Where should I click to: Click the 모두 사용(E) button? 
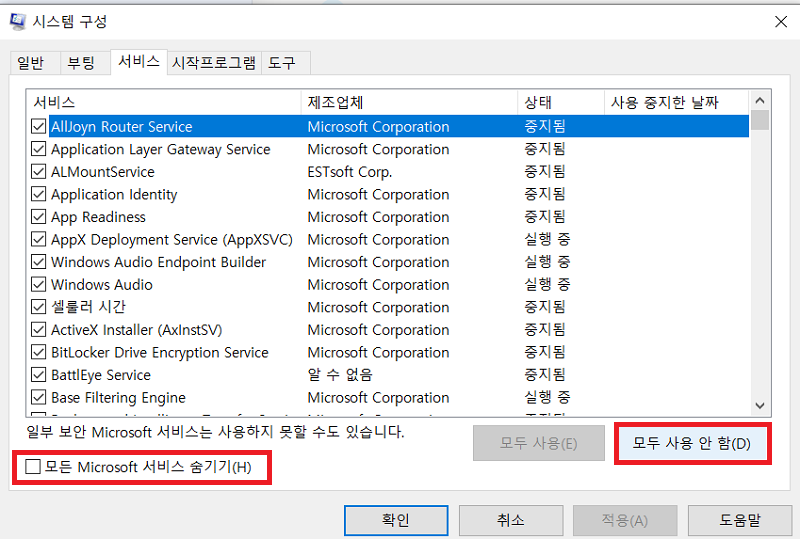tap(539, 443)
